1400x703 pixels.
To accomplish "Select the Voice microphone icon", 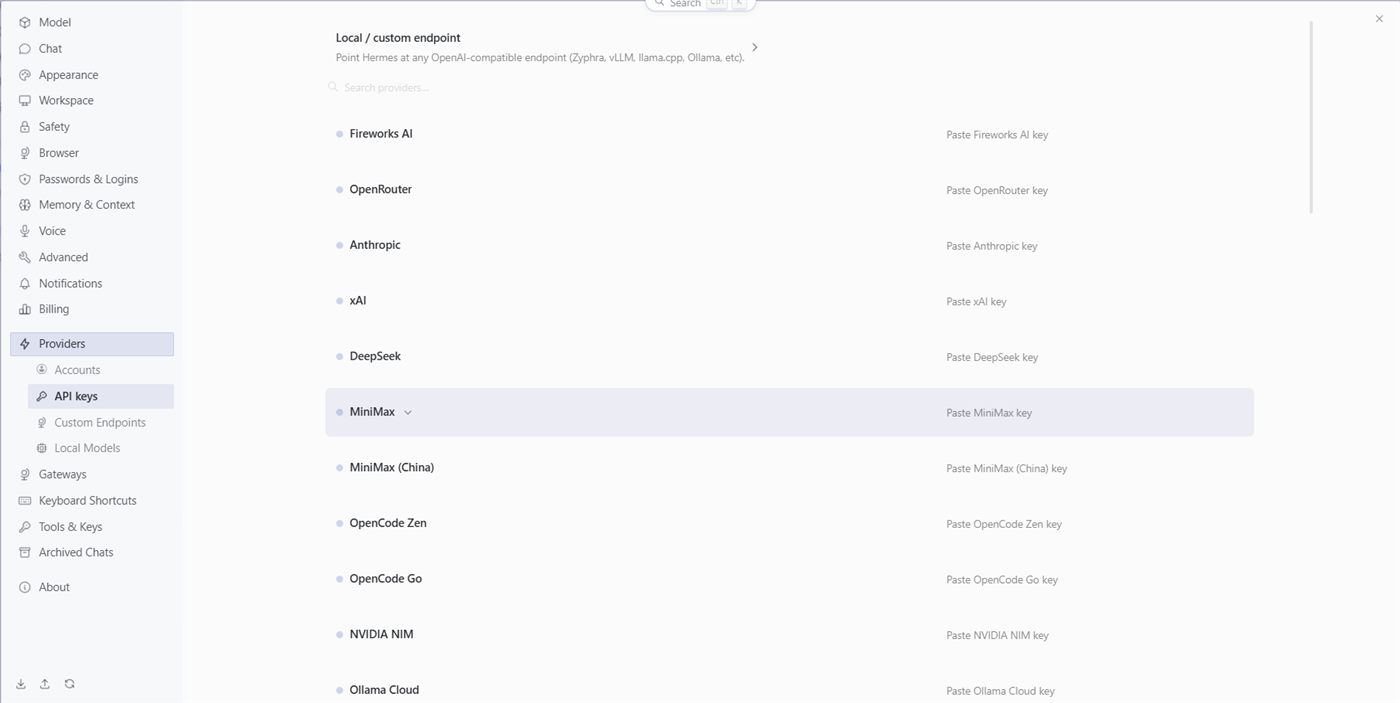I will (x=25, y=231).
